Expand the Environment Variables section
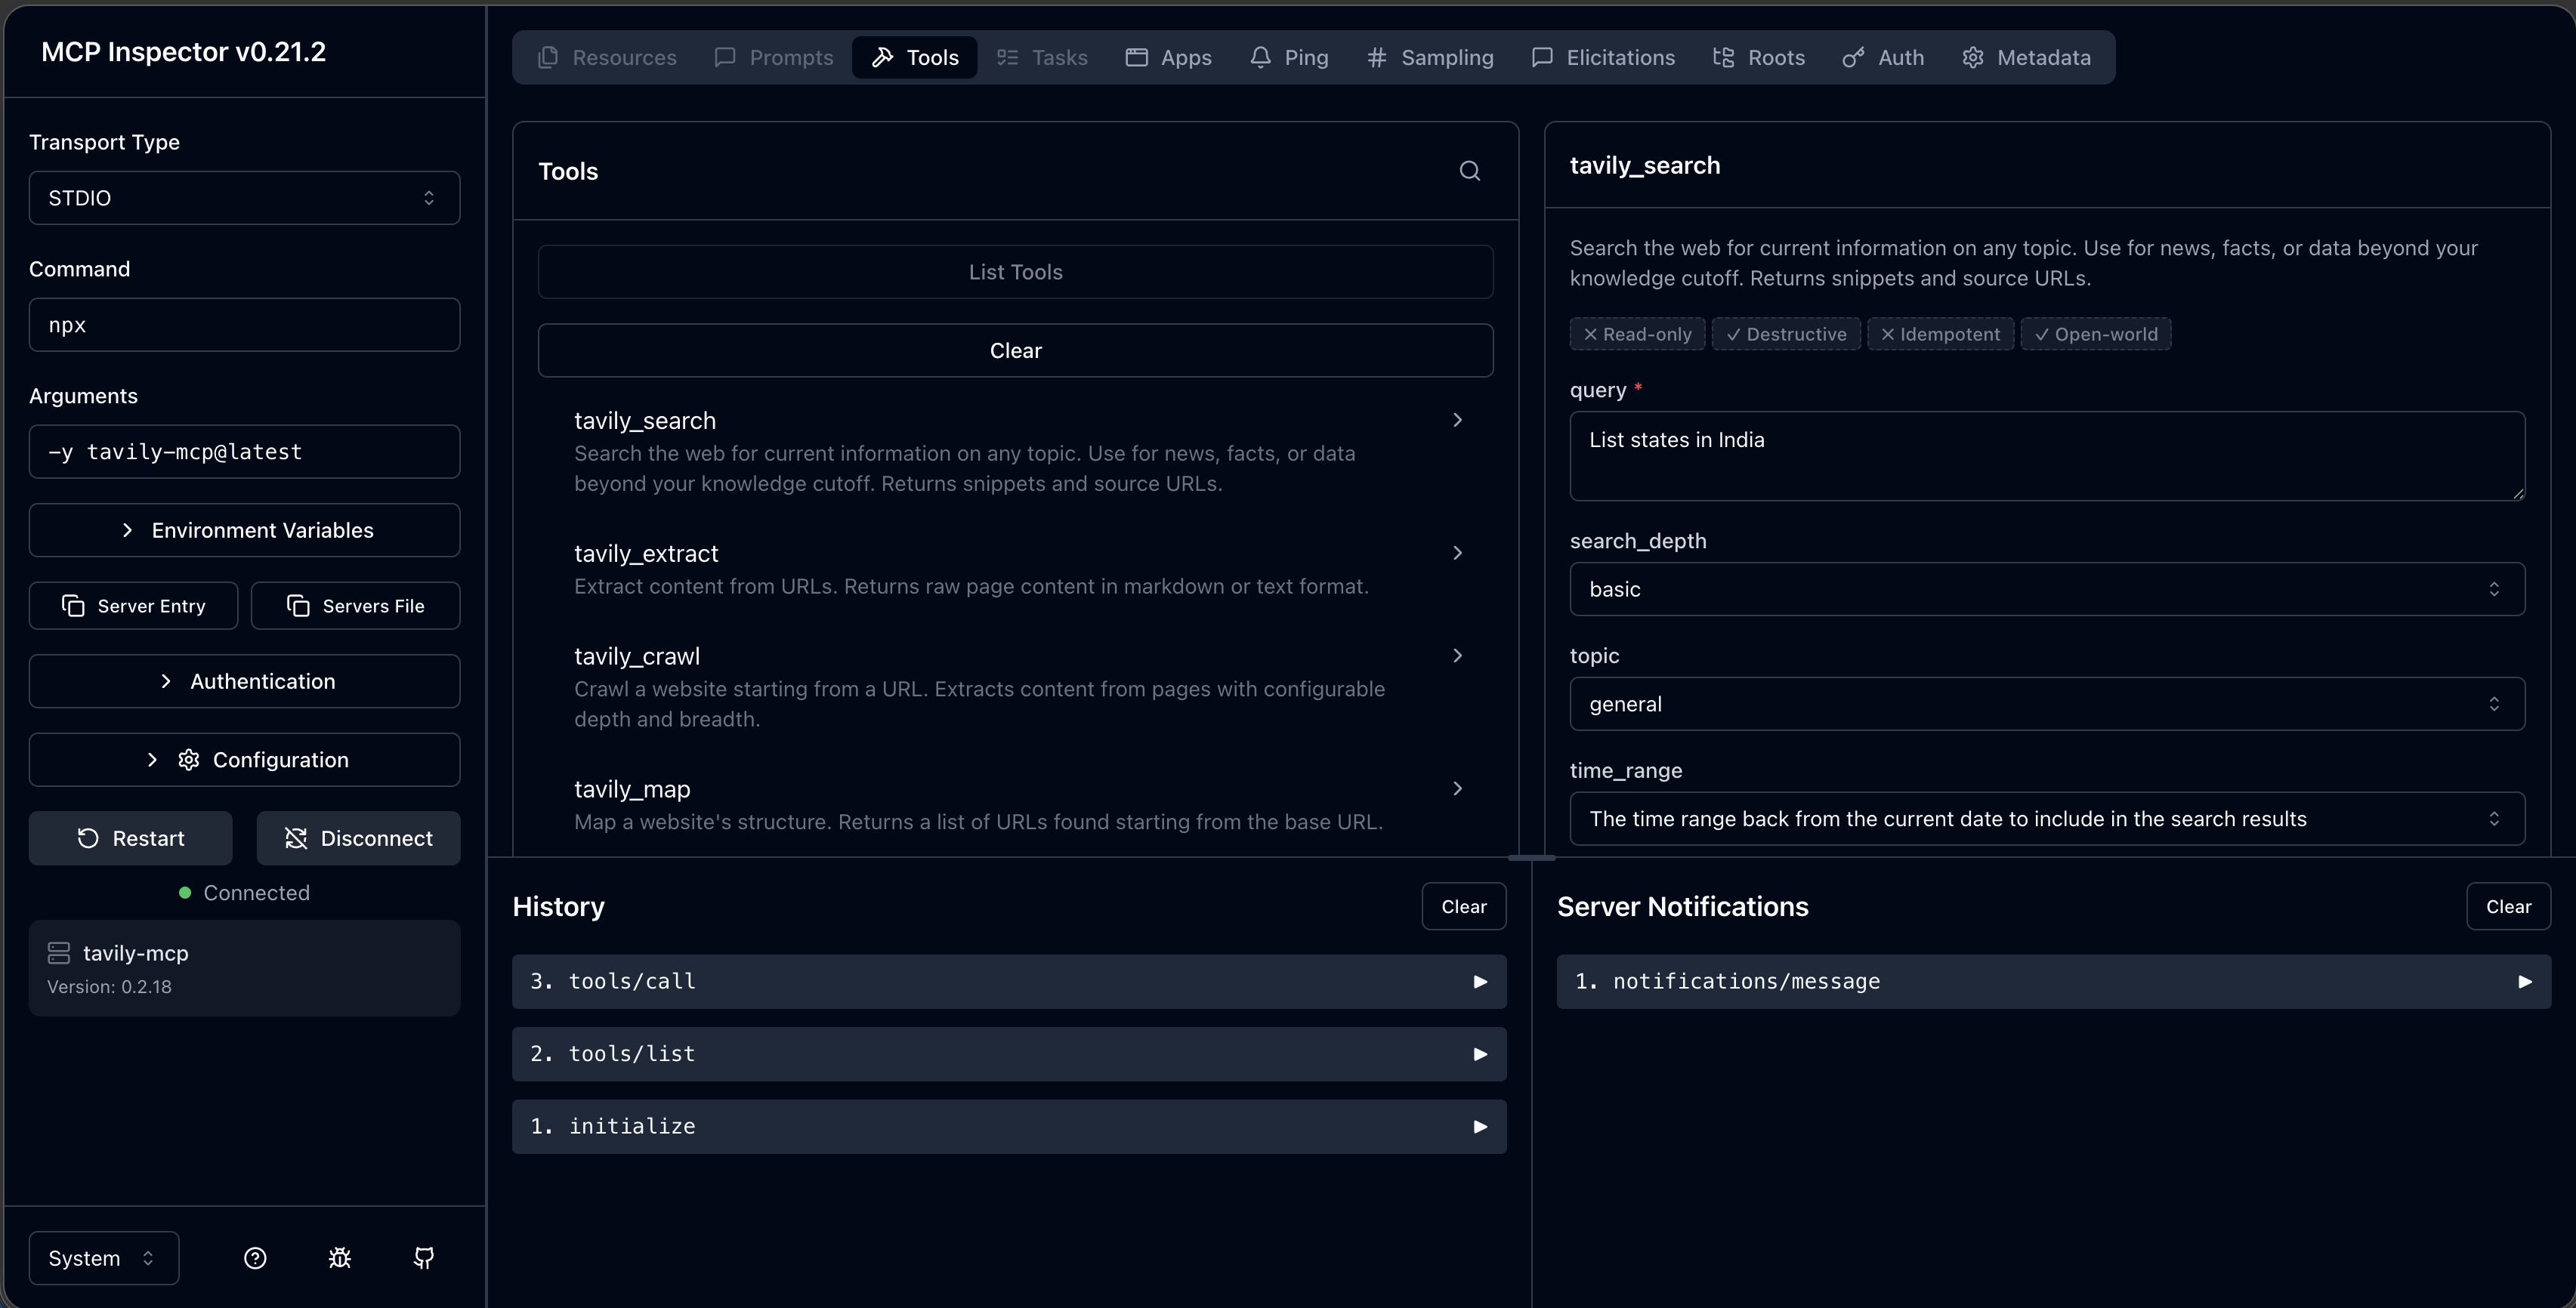2576x1308 pixels. coord(244,530)
